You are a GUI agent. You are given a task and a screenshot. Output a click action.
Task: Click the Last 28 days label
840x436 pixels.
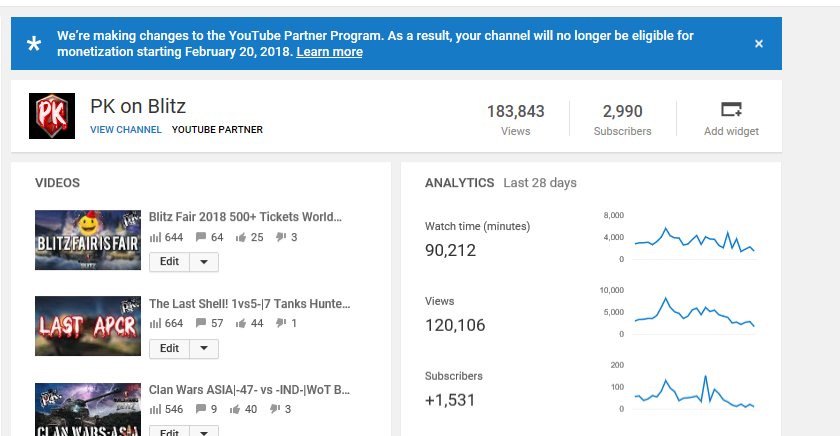[x=540, y=183]
